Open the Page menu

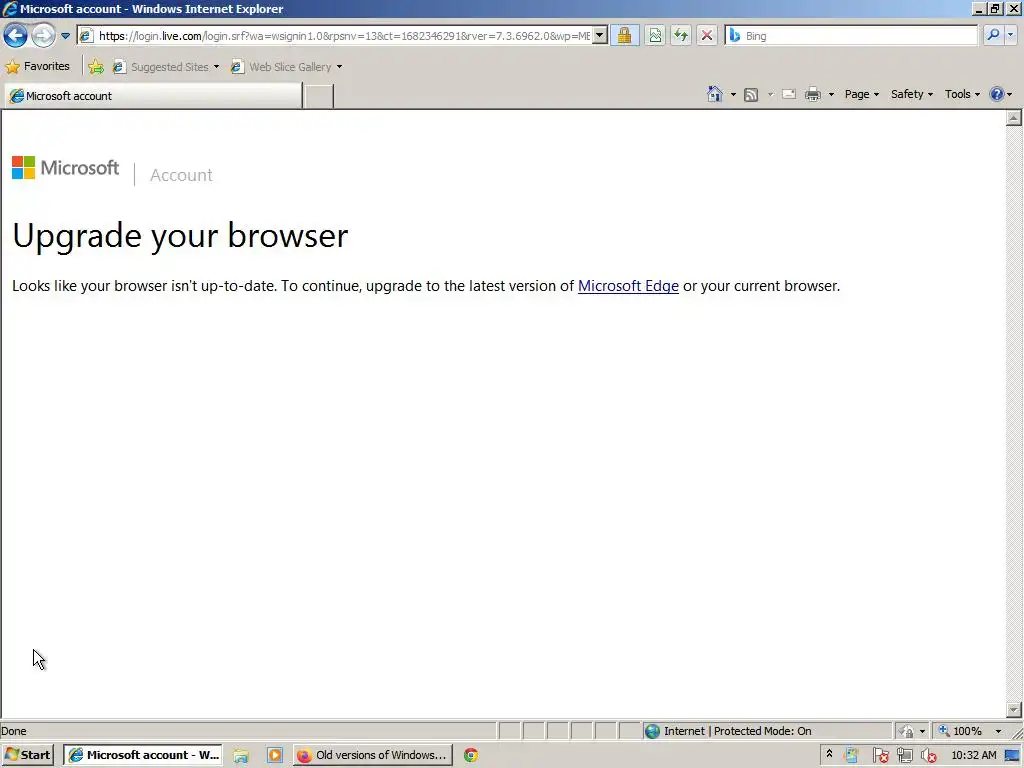[x=861, y=94]
